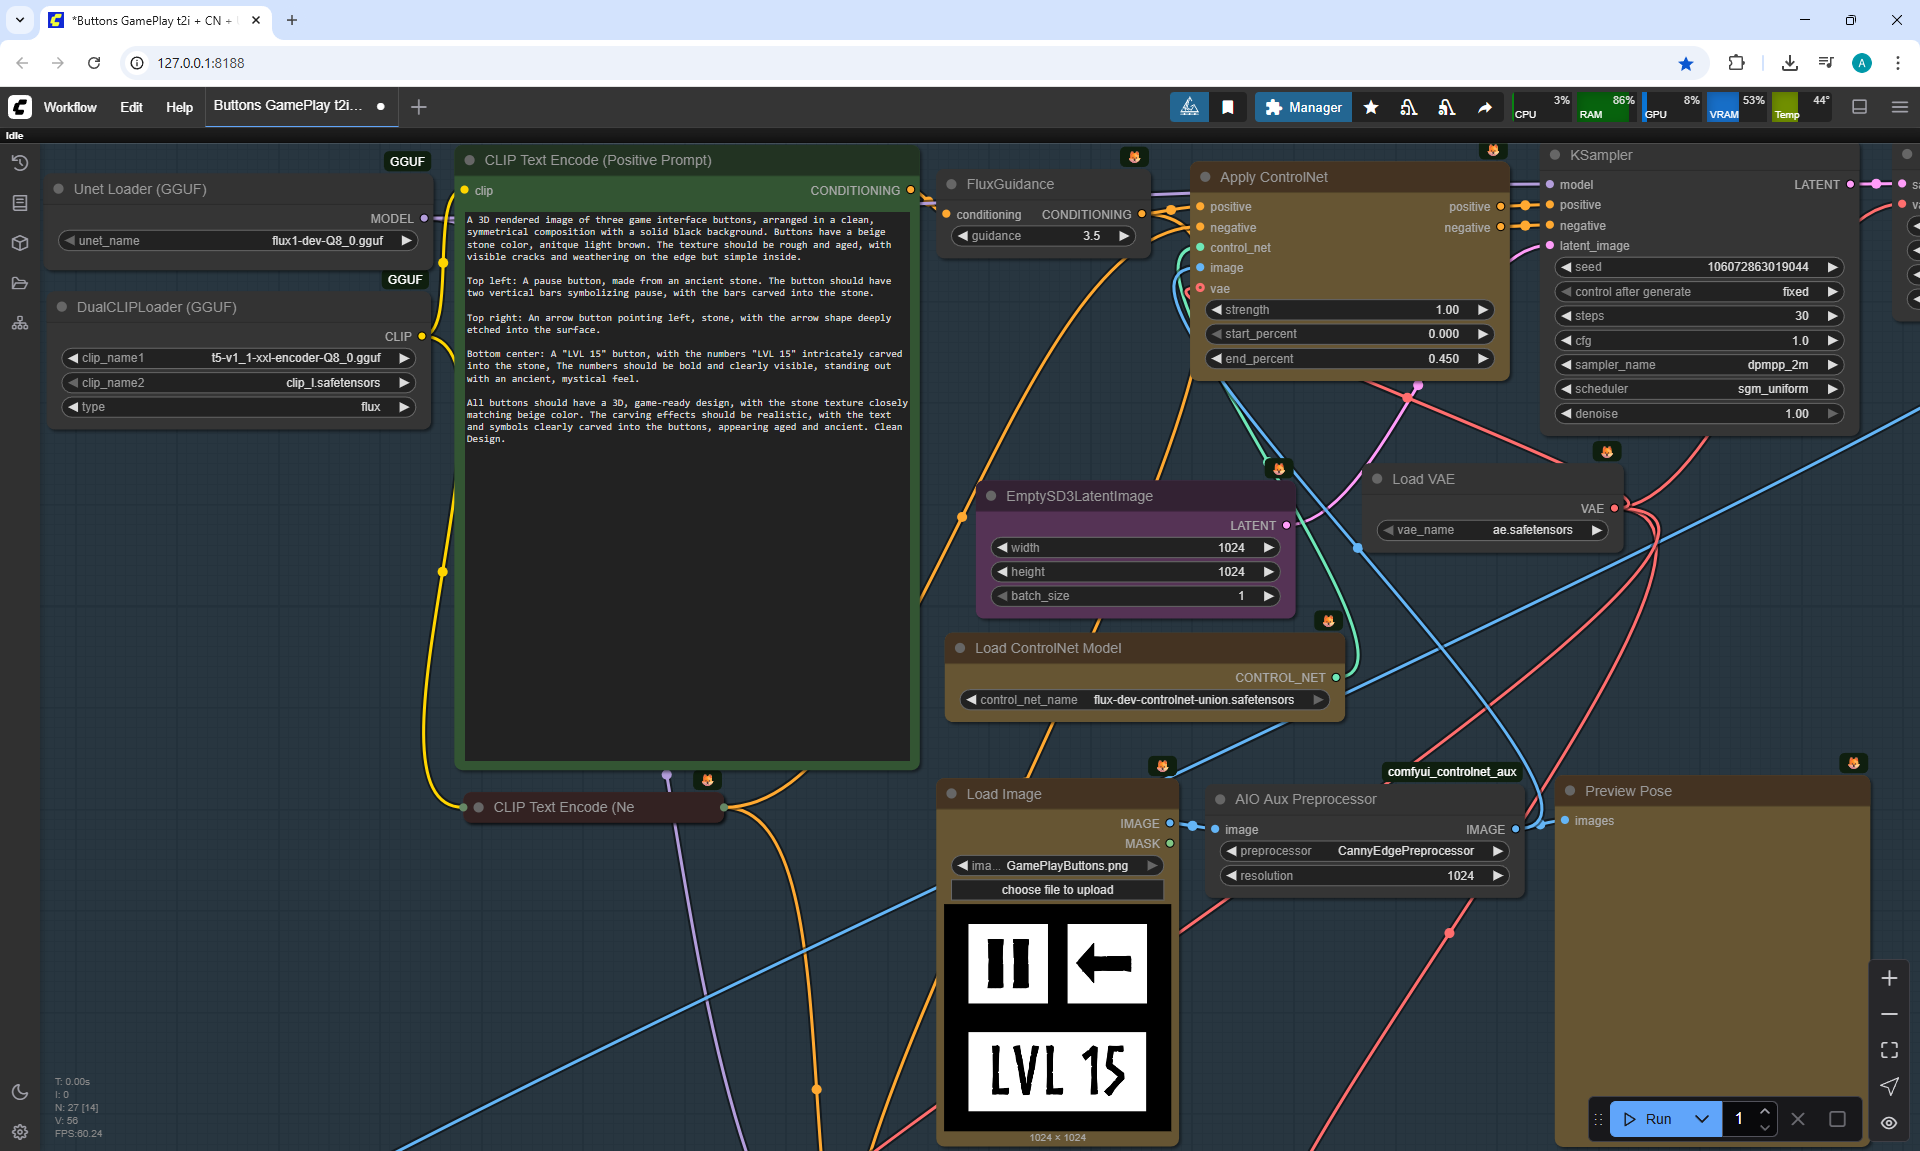Toggle the bottom panel icon
Viewport: 1920px width, 1151px height.
click(x=1860, y=107)
